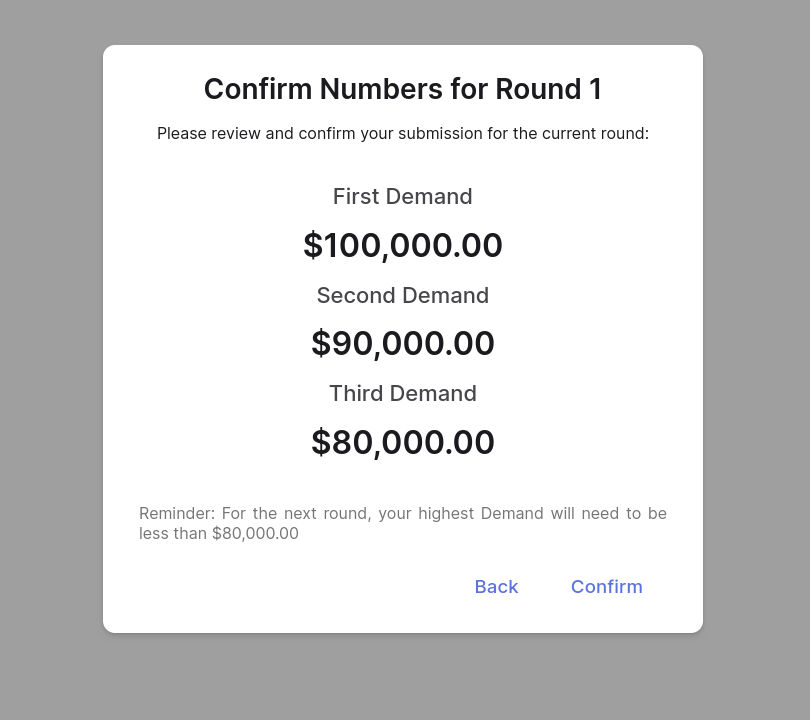810x720 pixels.
Task: Click "Round 1" in the dialog title
Action: (548, 89)
